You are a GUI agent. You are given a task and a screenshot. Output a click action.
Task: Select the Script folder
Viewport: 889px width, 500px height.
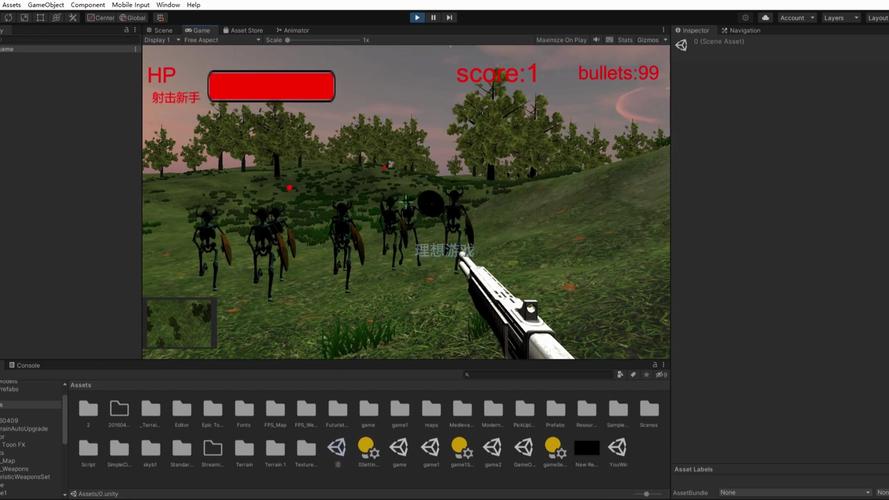(x=88, y=452)
